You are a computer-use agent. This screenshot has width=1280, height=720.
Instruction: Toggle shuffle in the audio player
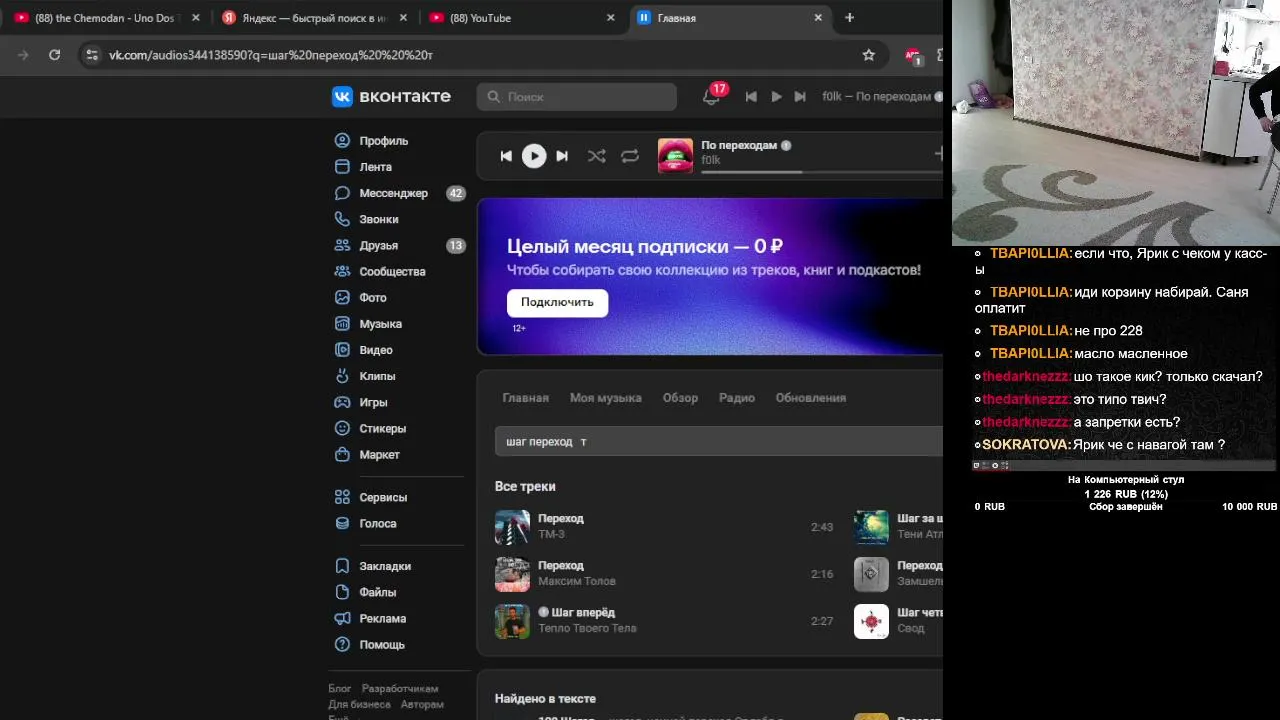596,156
